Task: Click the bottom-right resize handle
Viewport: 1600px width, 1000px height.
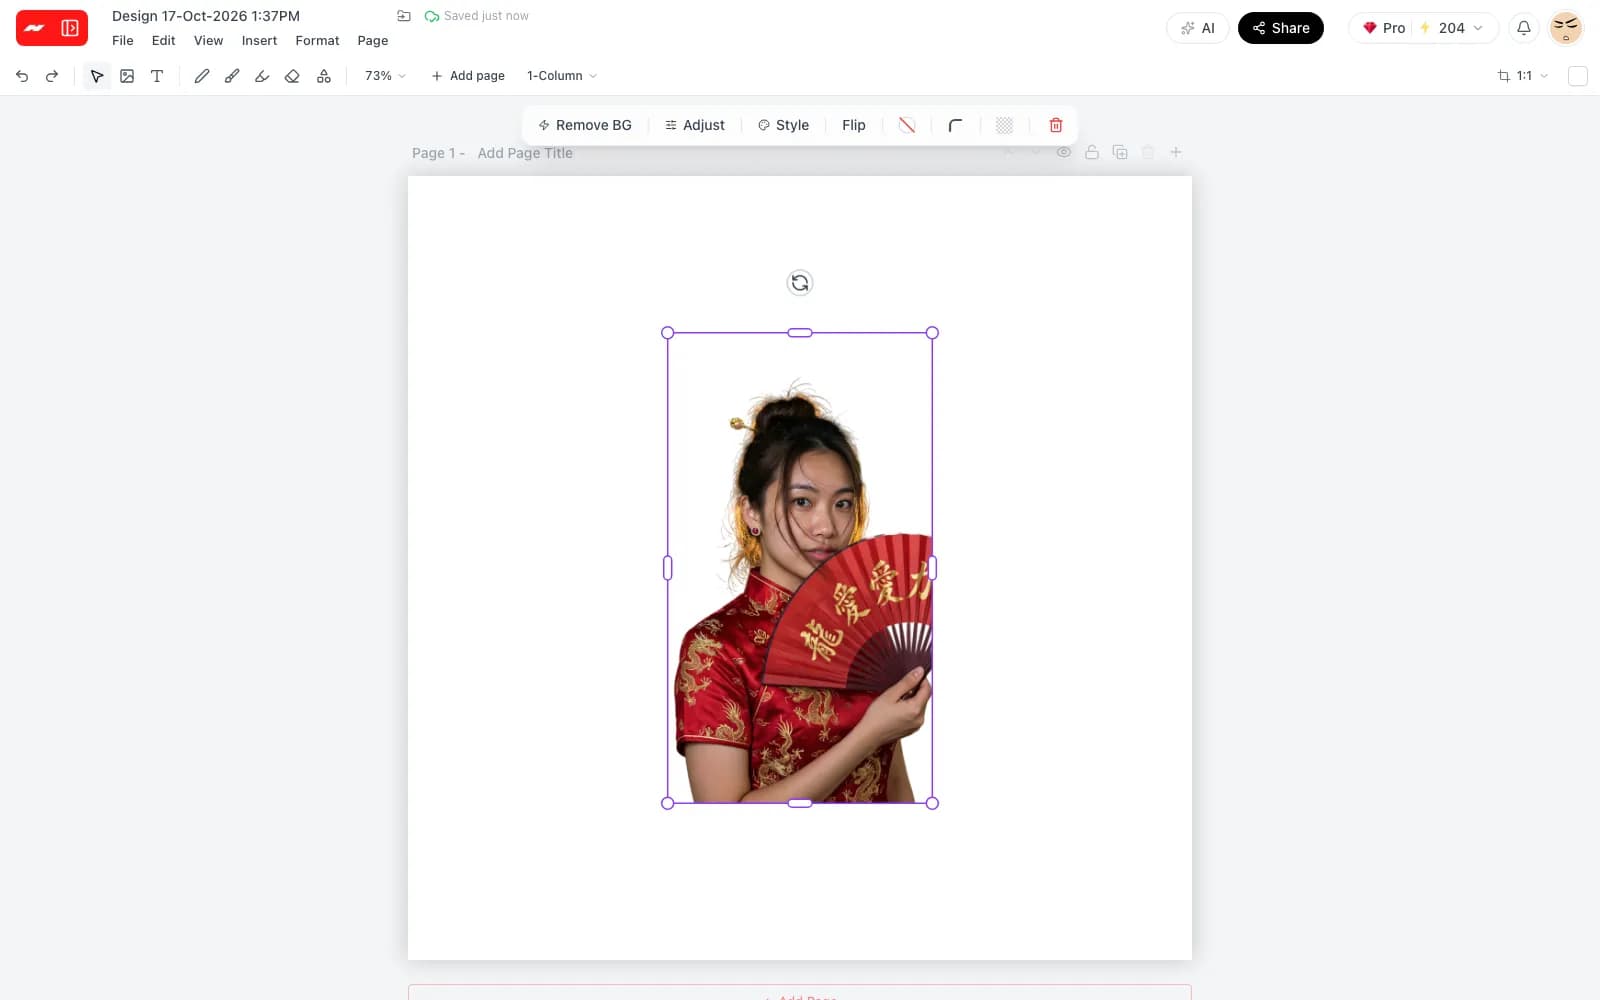Action: [932, 803]
